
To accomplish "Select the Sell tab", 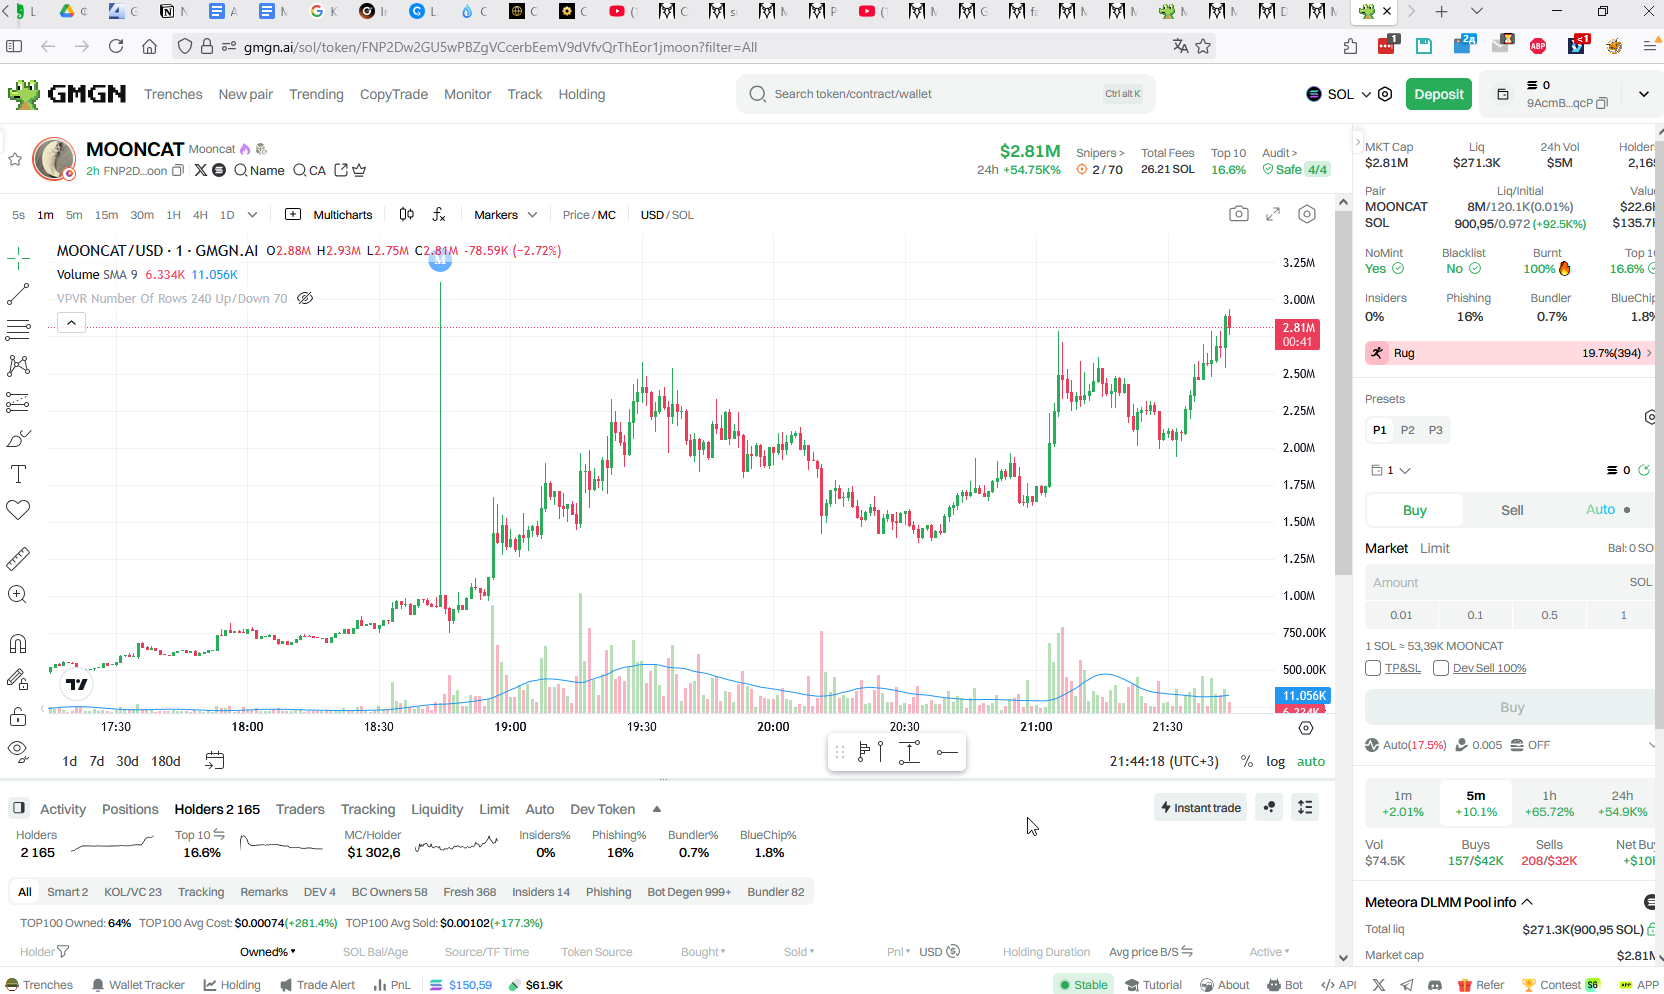I will [1512, 510].
